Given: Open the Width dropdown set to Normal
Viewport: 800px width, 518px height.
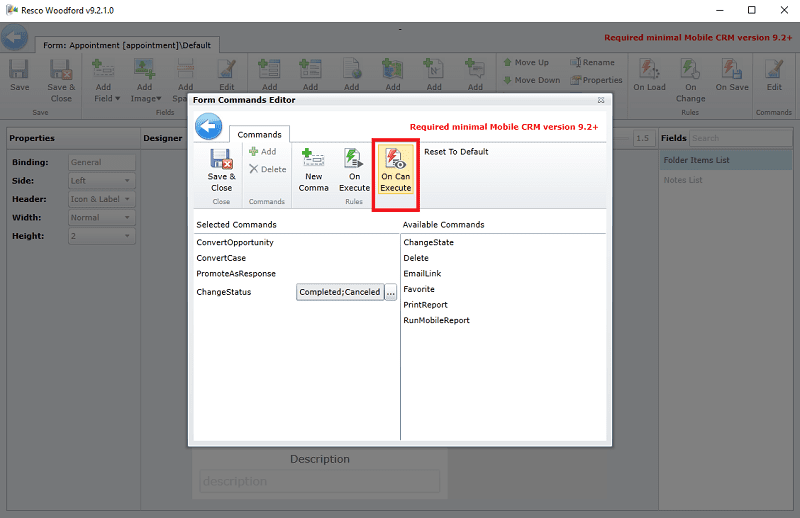Looking at the screenshot, I should click(102, 217).
